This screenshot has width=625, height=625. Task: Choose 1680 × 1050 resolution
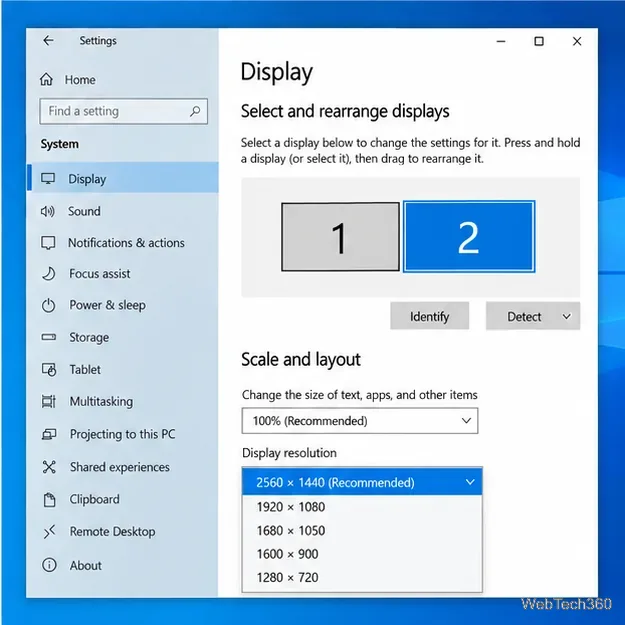[362, 531]
